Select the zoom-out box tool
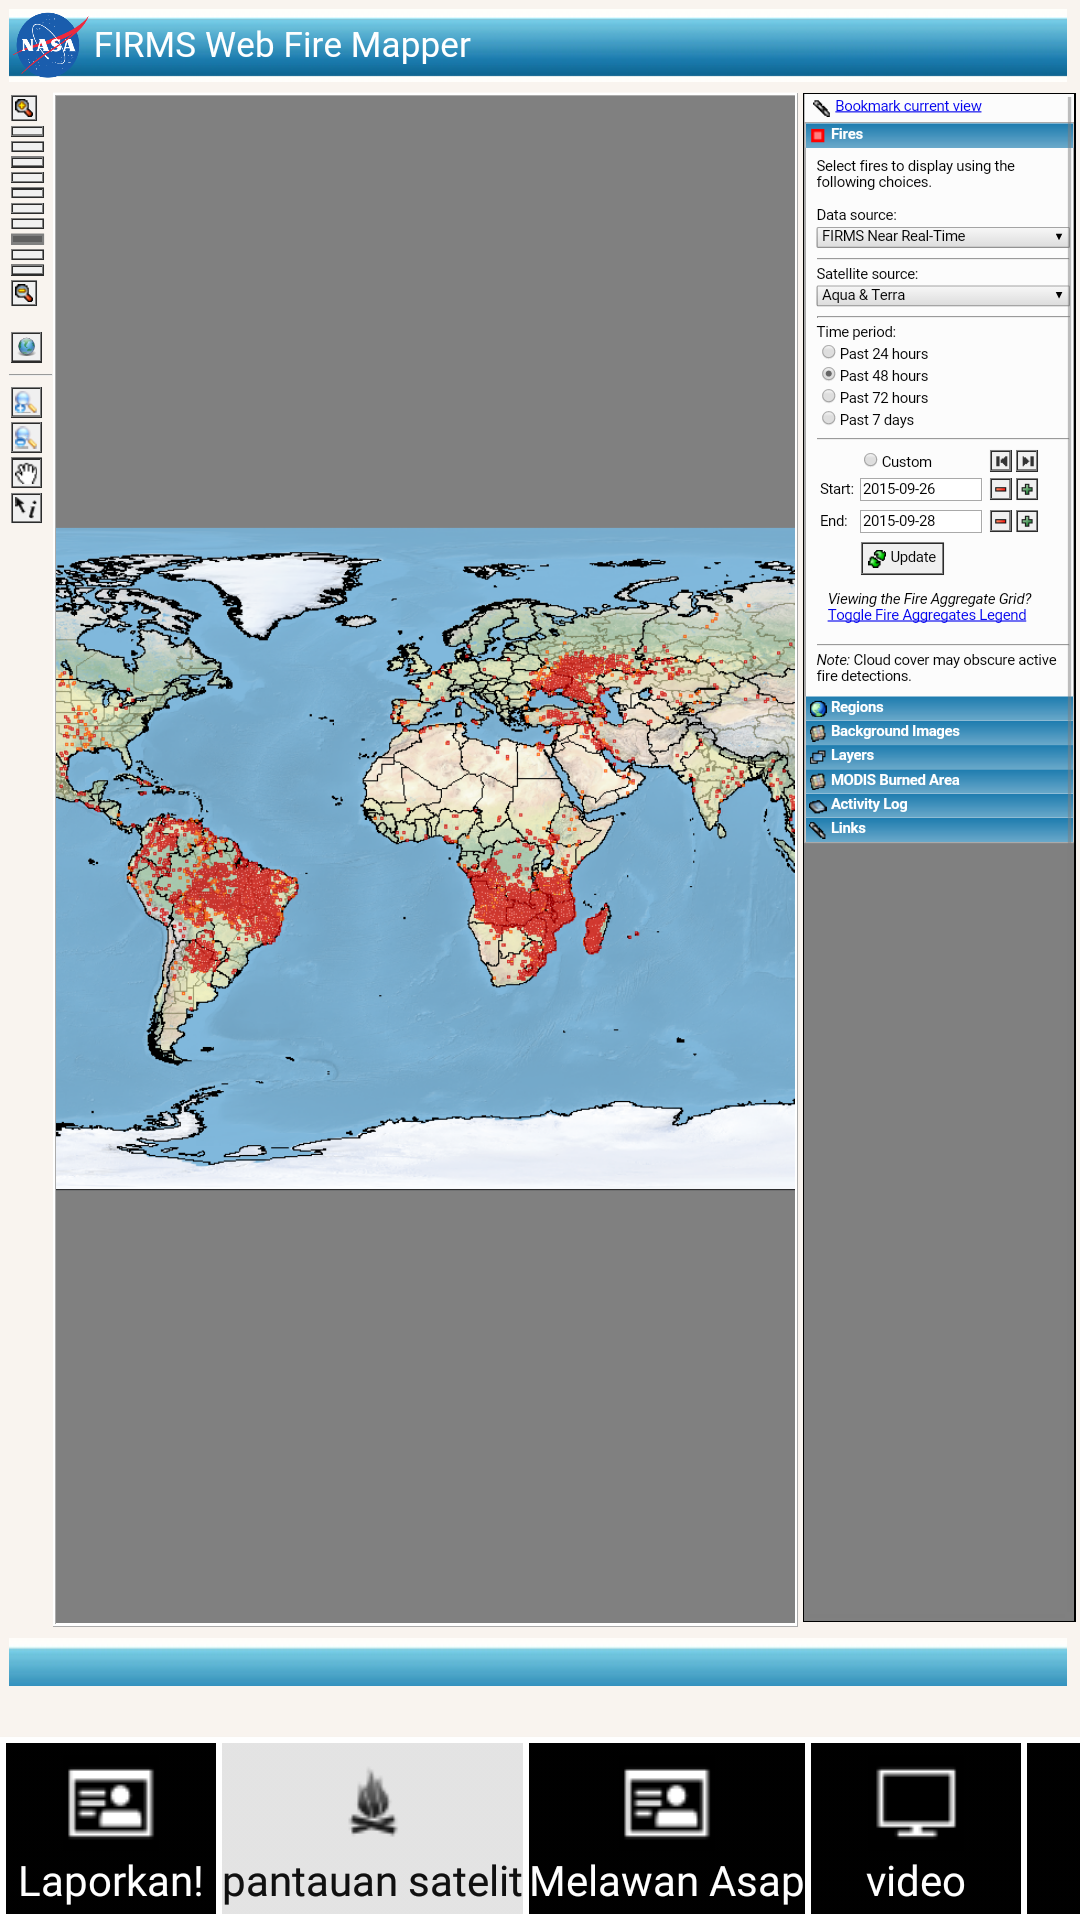 27,438
